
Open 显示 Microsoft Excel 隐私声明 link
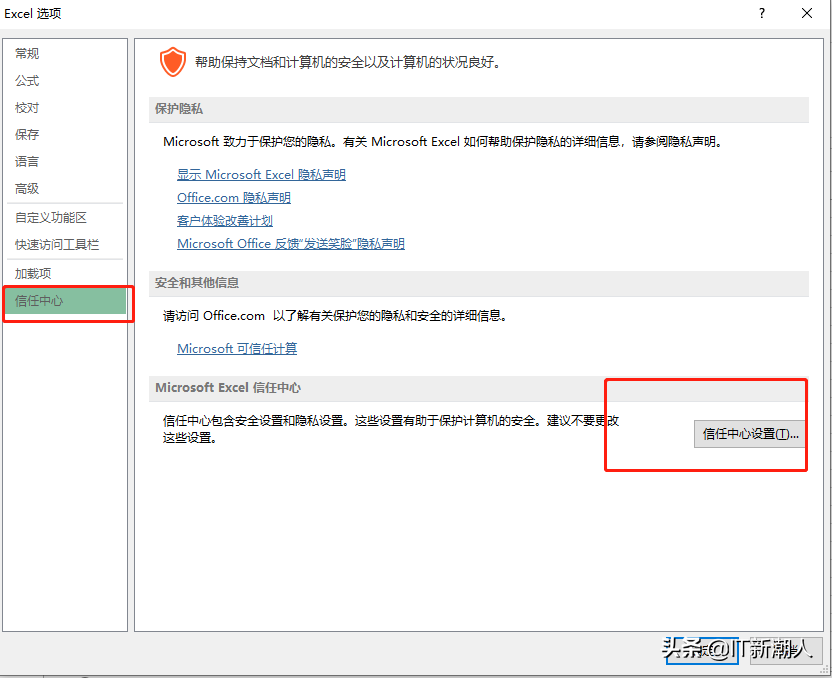pyautogui.click(x=261, y=175)
